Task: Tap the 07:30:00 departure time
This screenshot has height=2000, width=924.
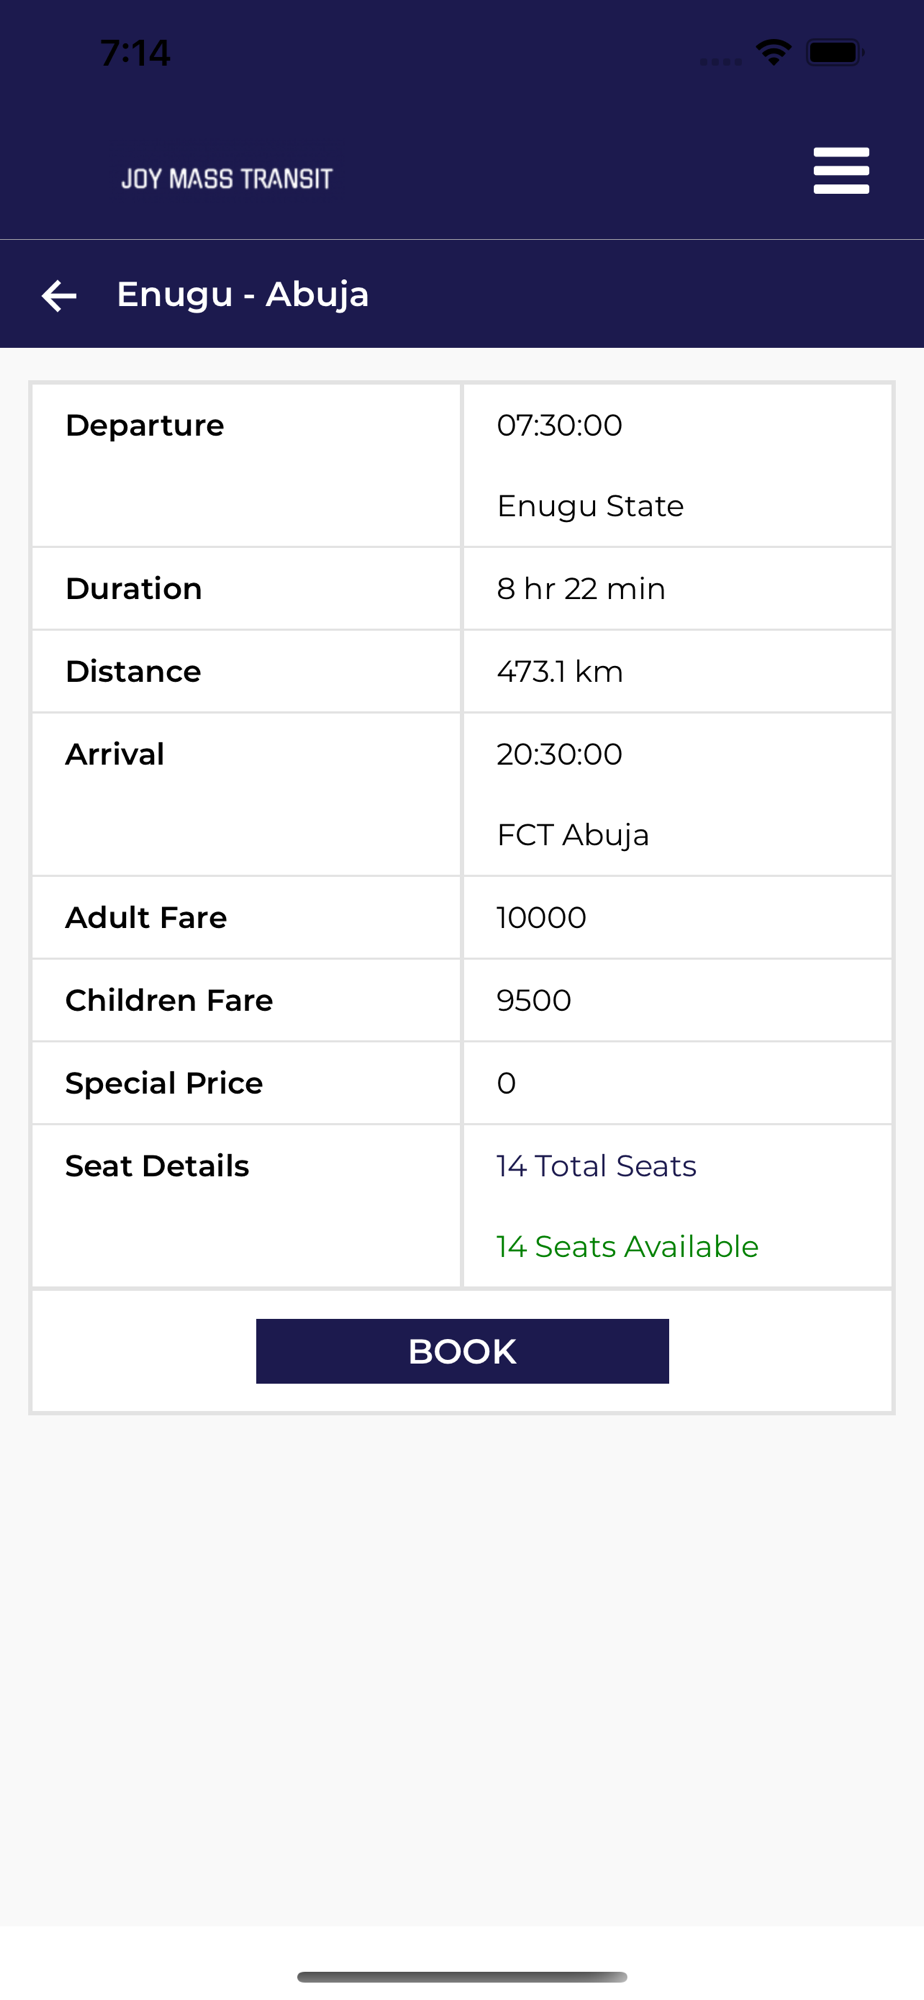Action: pos(559,426)
